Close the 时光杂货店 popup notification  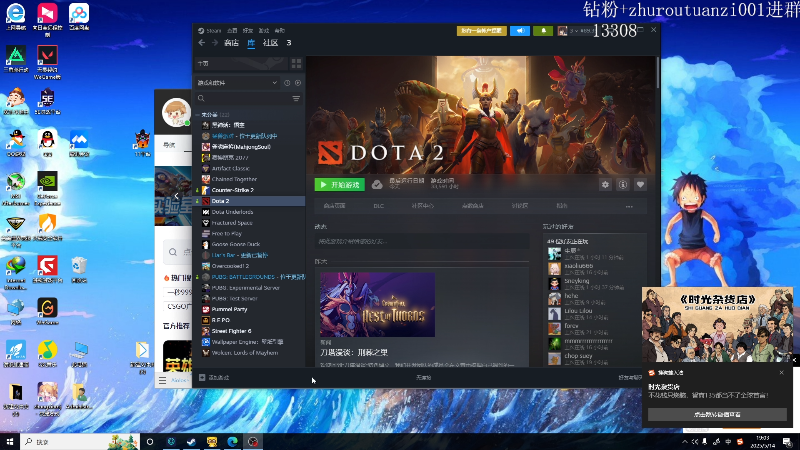pyautogui.click(x=782, y=372)
